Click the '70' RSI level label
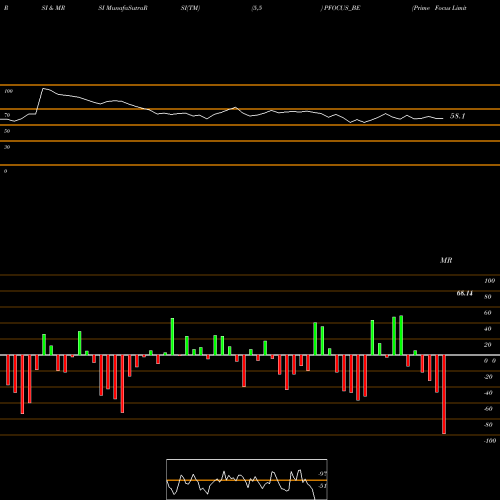500x500 pixels. 7,115
